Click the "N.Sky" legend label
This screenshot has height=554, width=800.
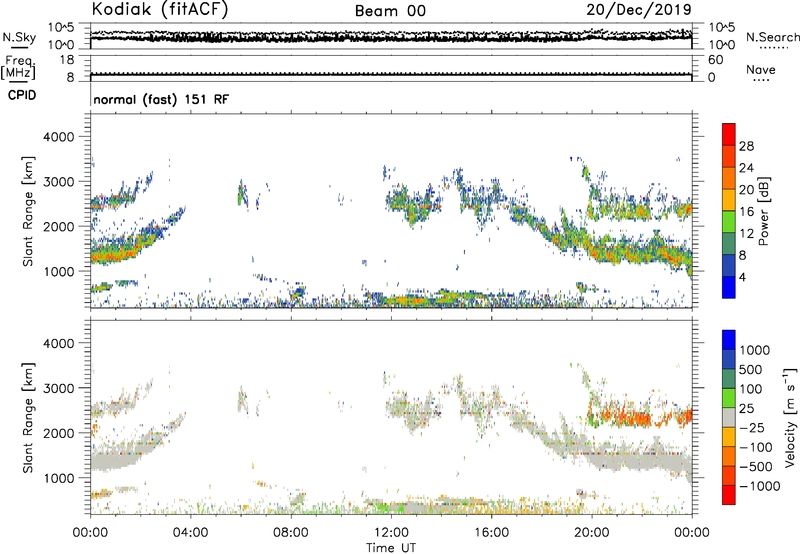click(19, 37)
